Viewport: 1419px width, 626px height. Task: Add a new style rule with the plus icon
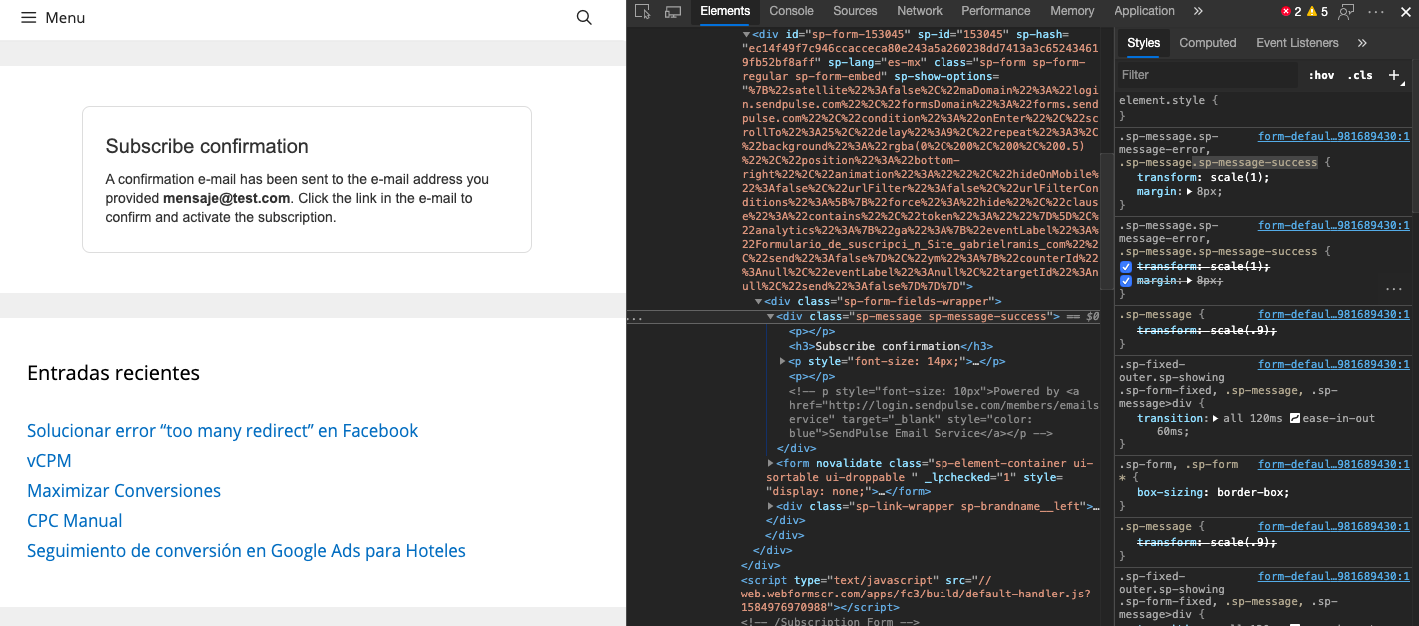(1394, 75)
